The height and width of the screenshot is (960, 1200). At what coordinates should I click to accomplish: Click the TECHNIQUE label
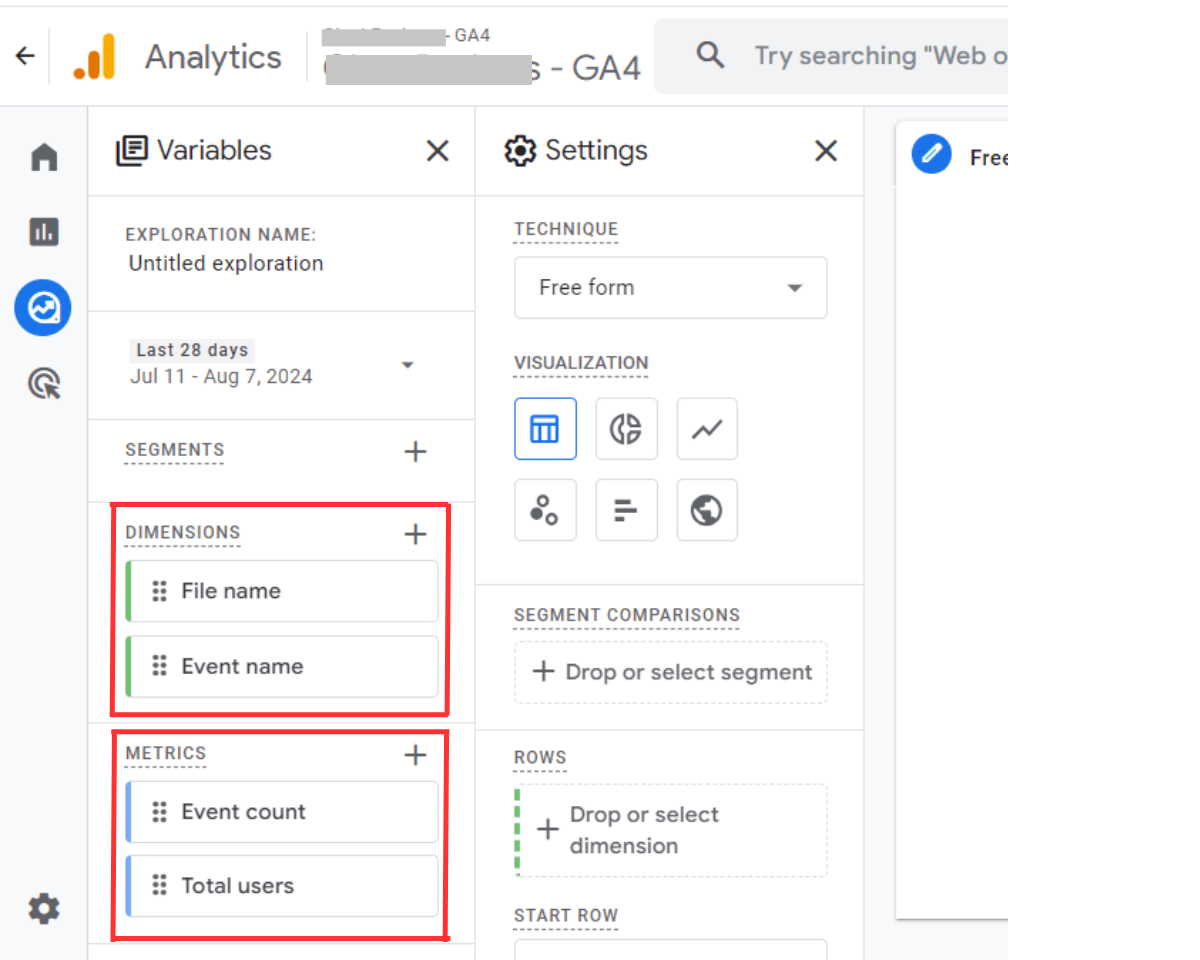566,229
